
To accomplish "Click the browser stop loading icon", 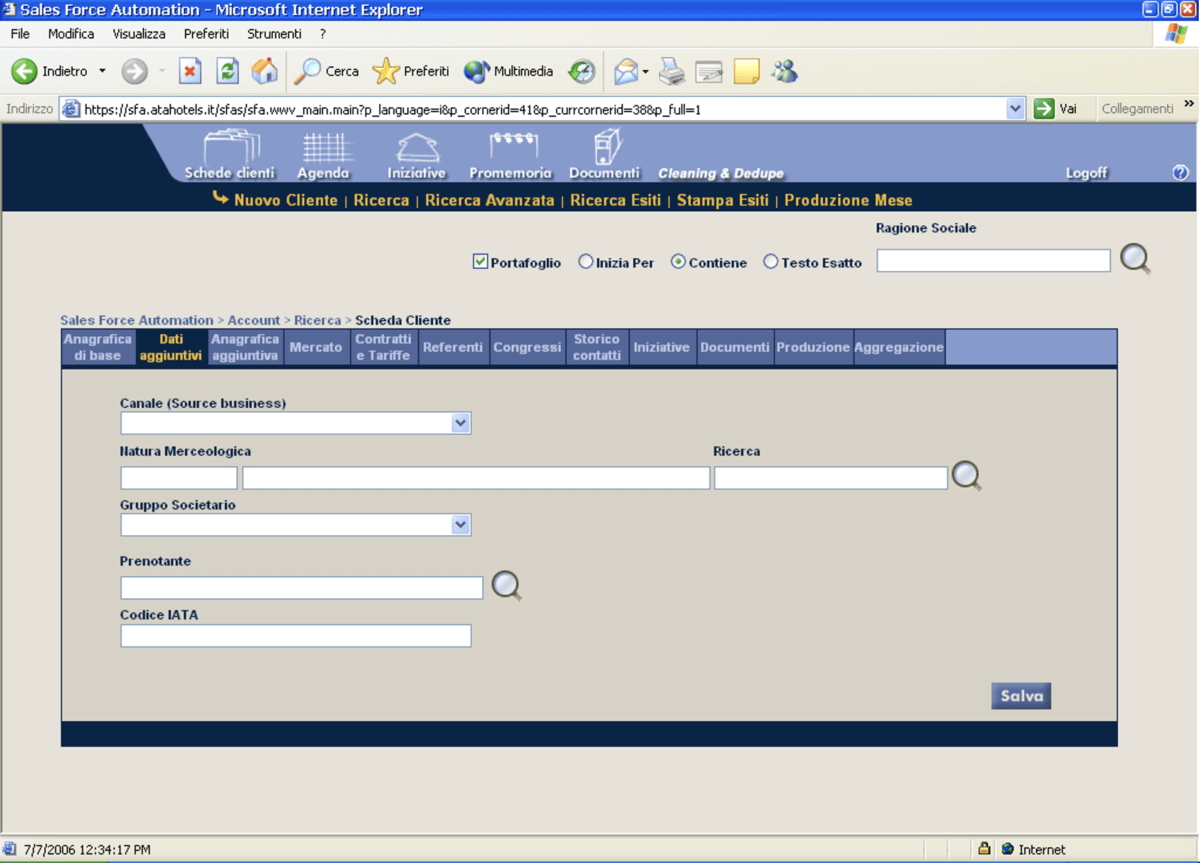I will pos(190,71).
